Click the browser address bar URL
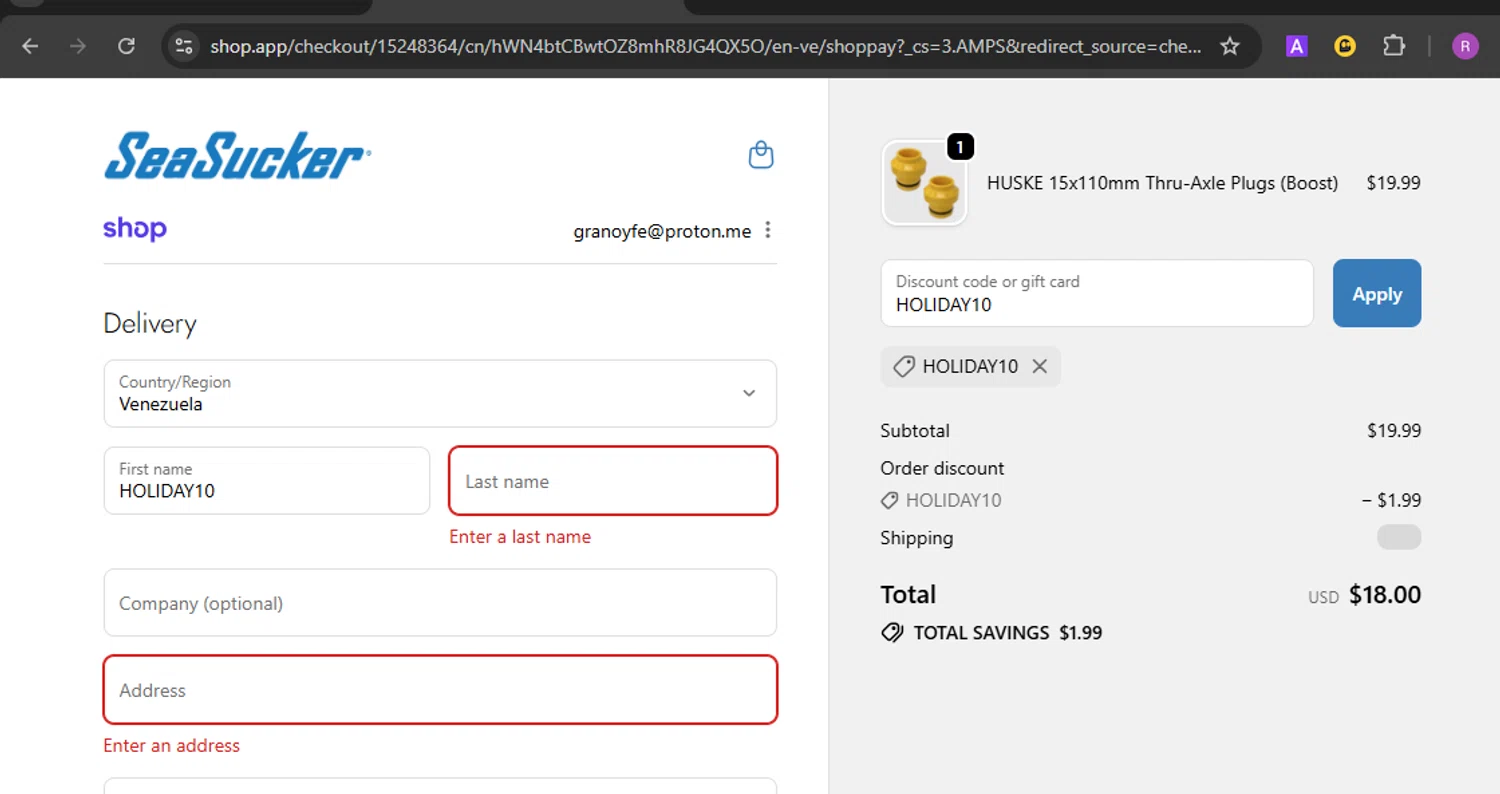 (705, 46)
